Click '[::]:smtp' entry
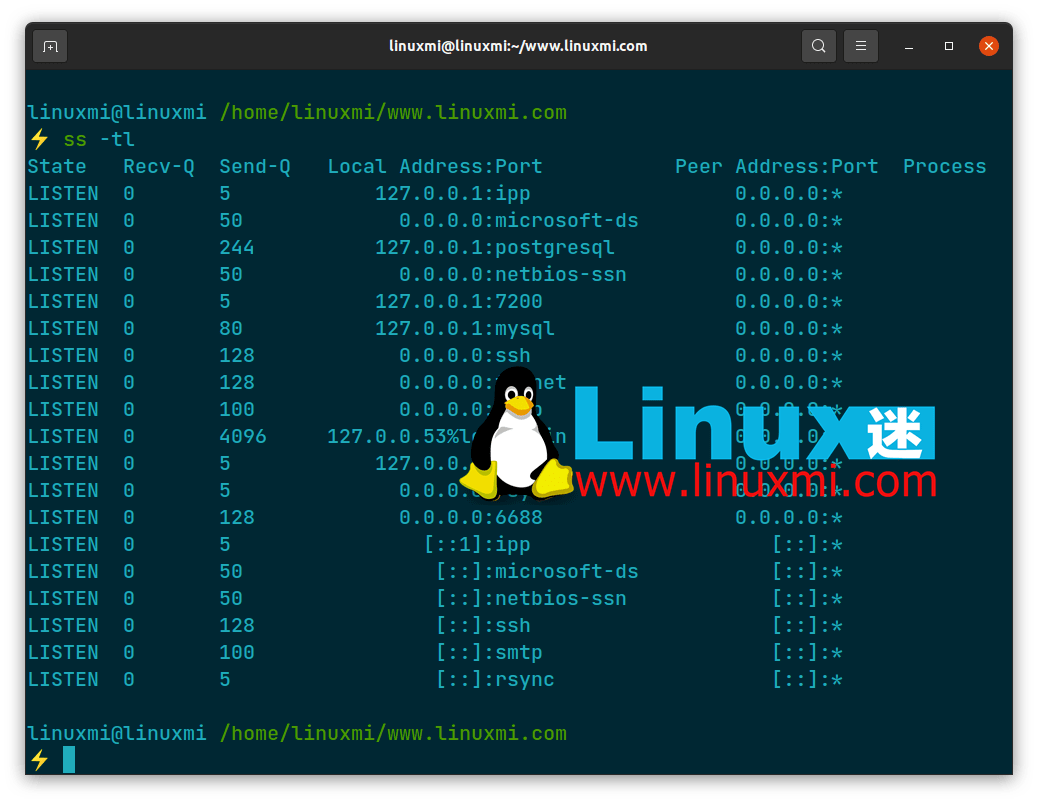Image resolution: width=1038 pixels, height=803 pixels. 489,653
